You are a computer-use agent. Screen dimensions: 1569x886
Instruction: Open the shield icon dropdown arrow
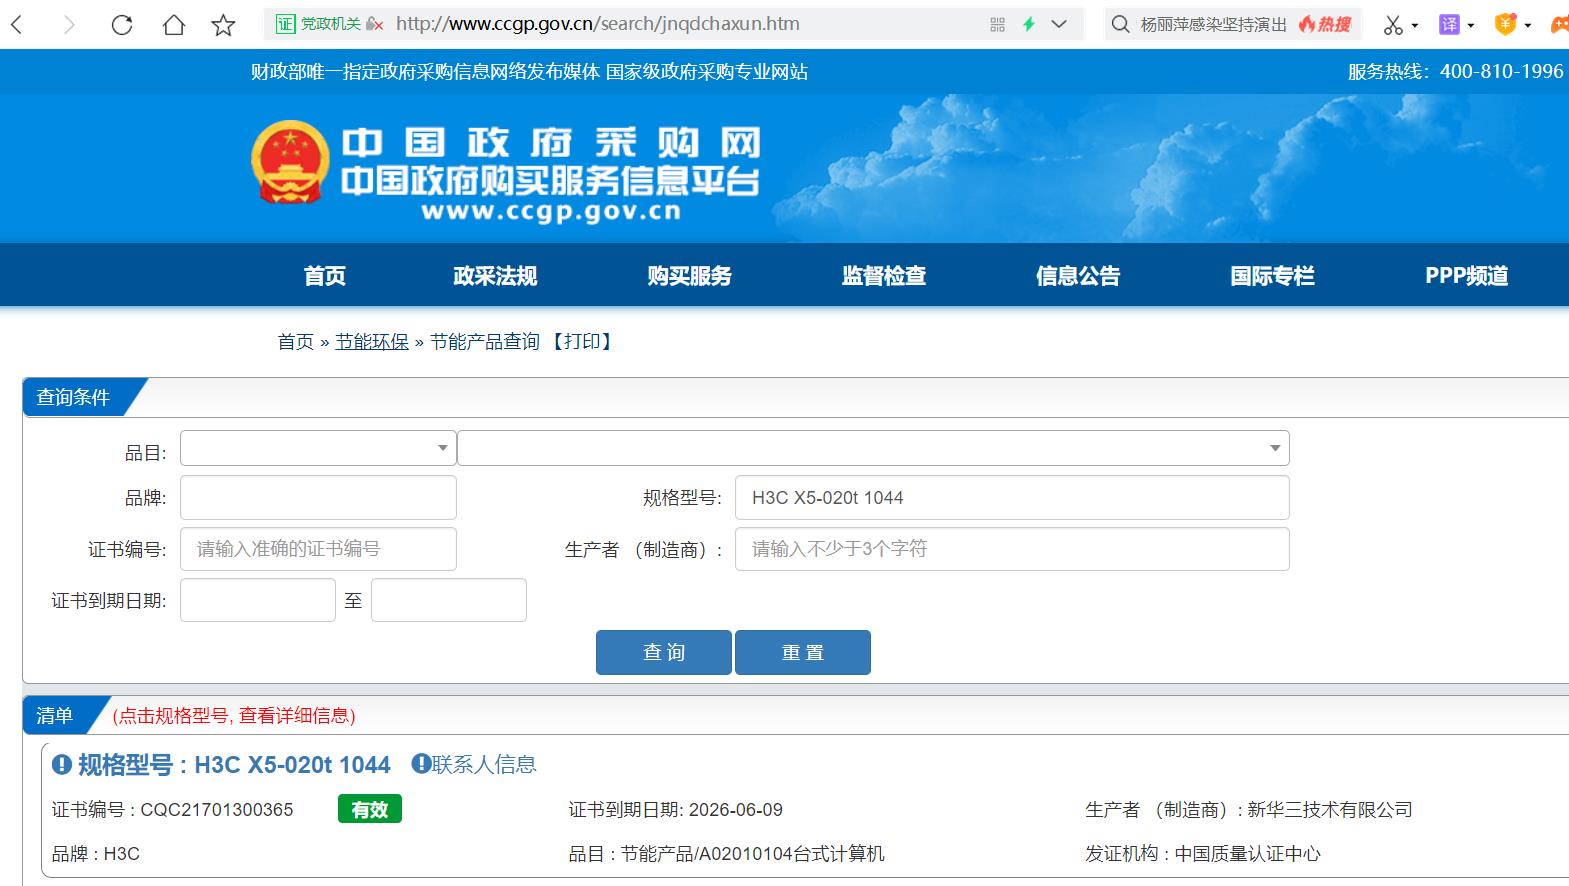(x=1527, y=26)
